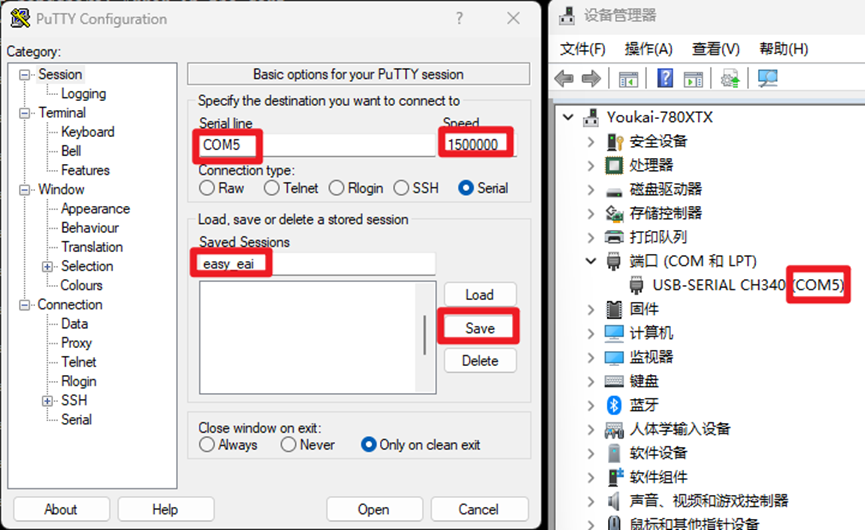The height and width of the screenshot is (530, 865).
Task: Expand the SSH category node
Action: coord(47,401)
